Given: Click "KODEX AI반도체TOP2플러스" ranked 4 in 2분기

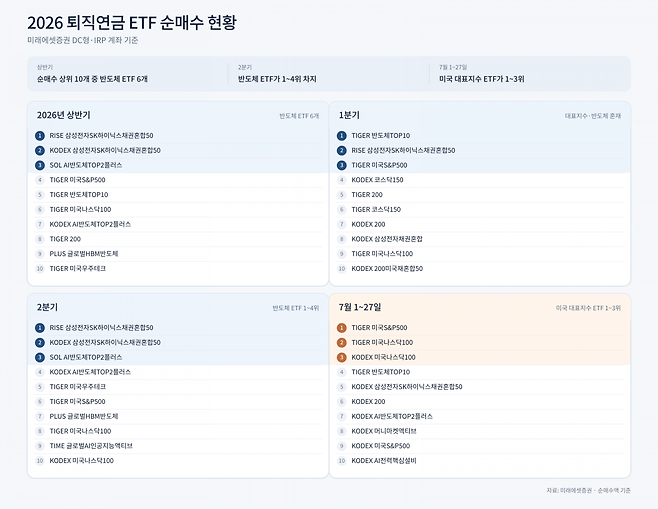Looking at the screenshot, I should click(x=90, y=372).
